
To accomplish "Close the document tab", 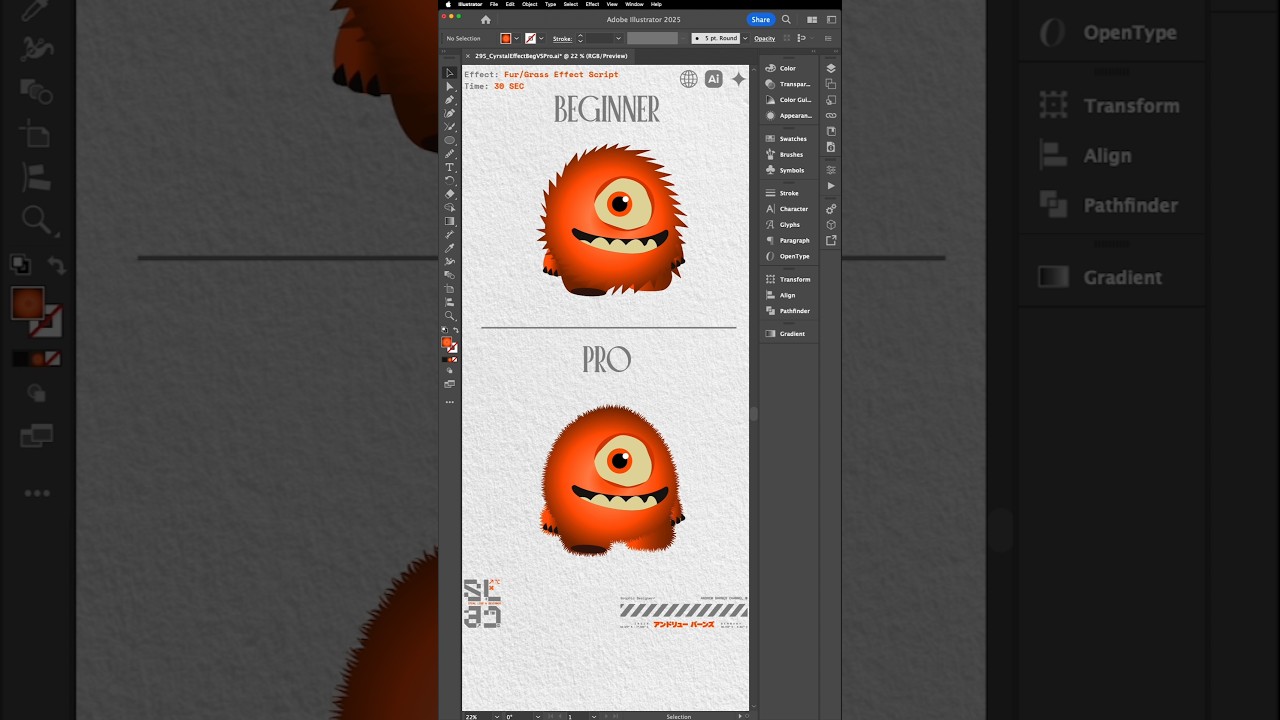I will click(x=467, y=56).
